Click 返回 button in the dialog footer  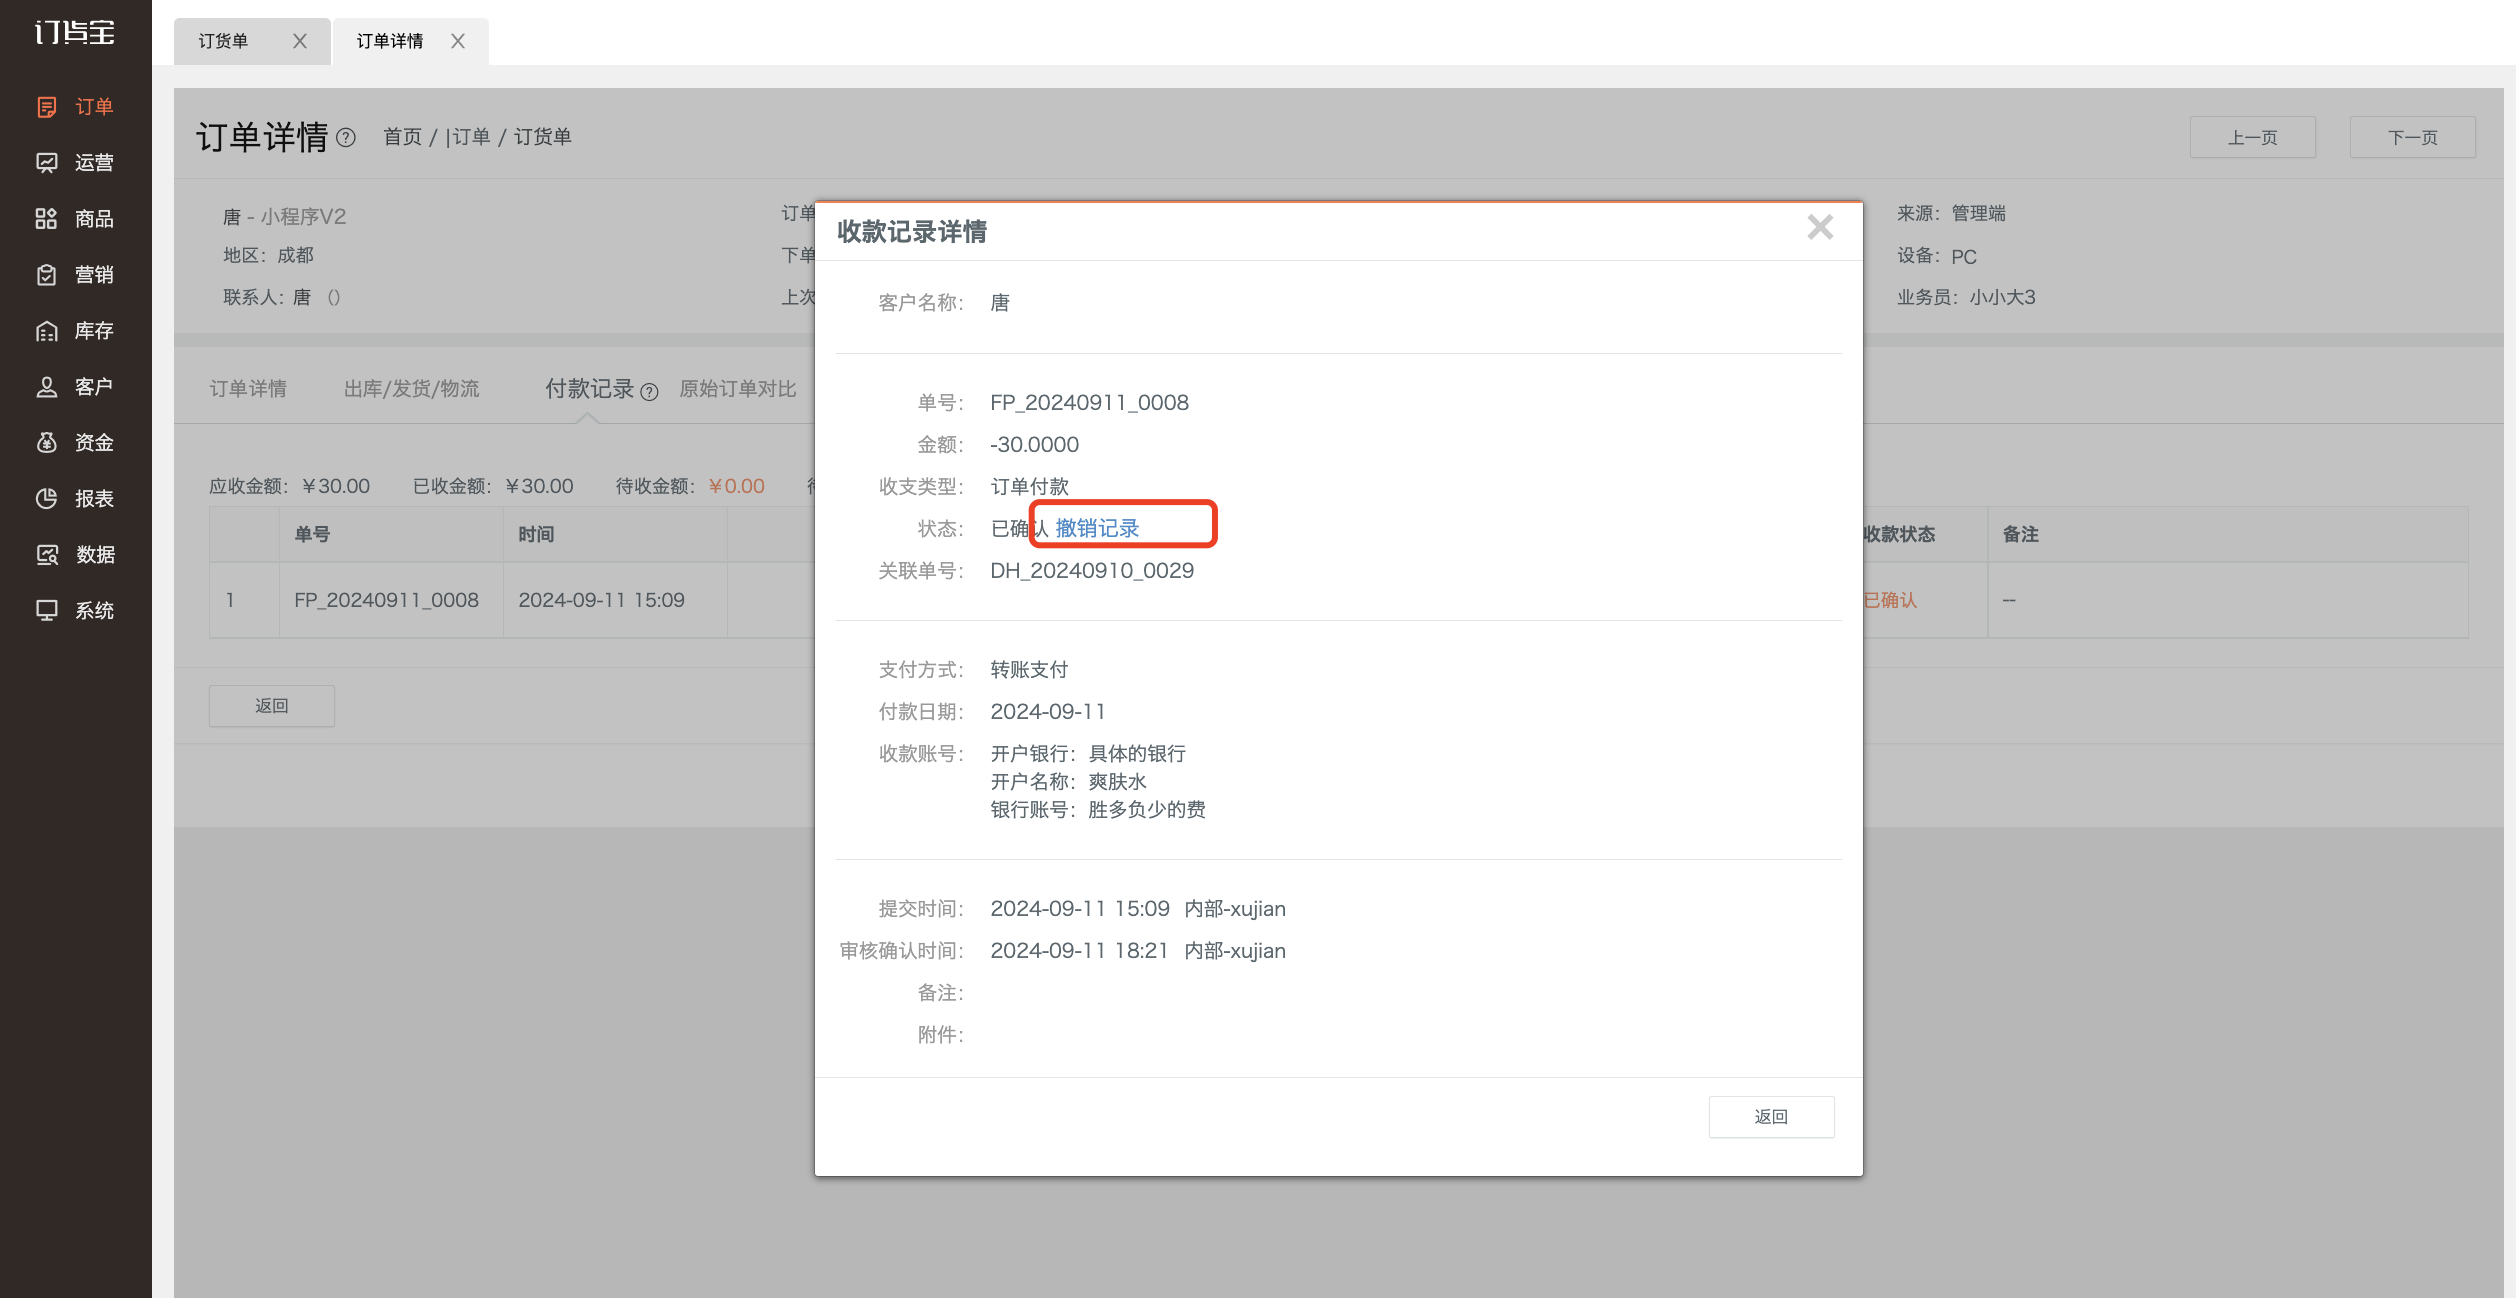[1771, 1117]
